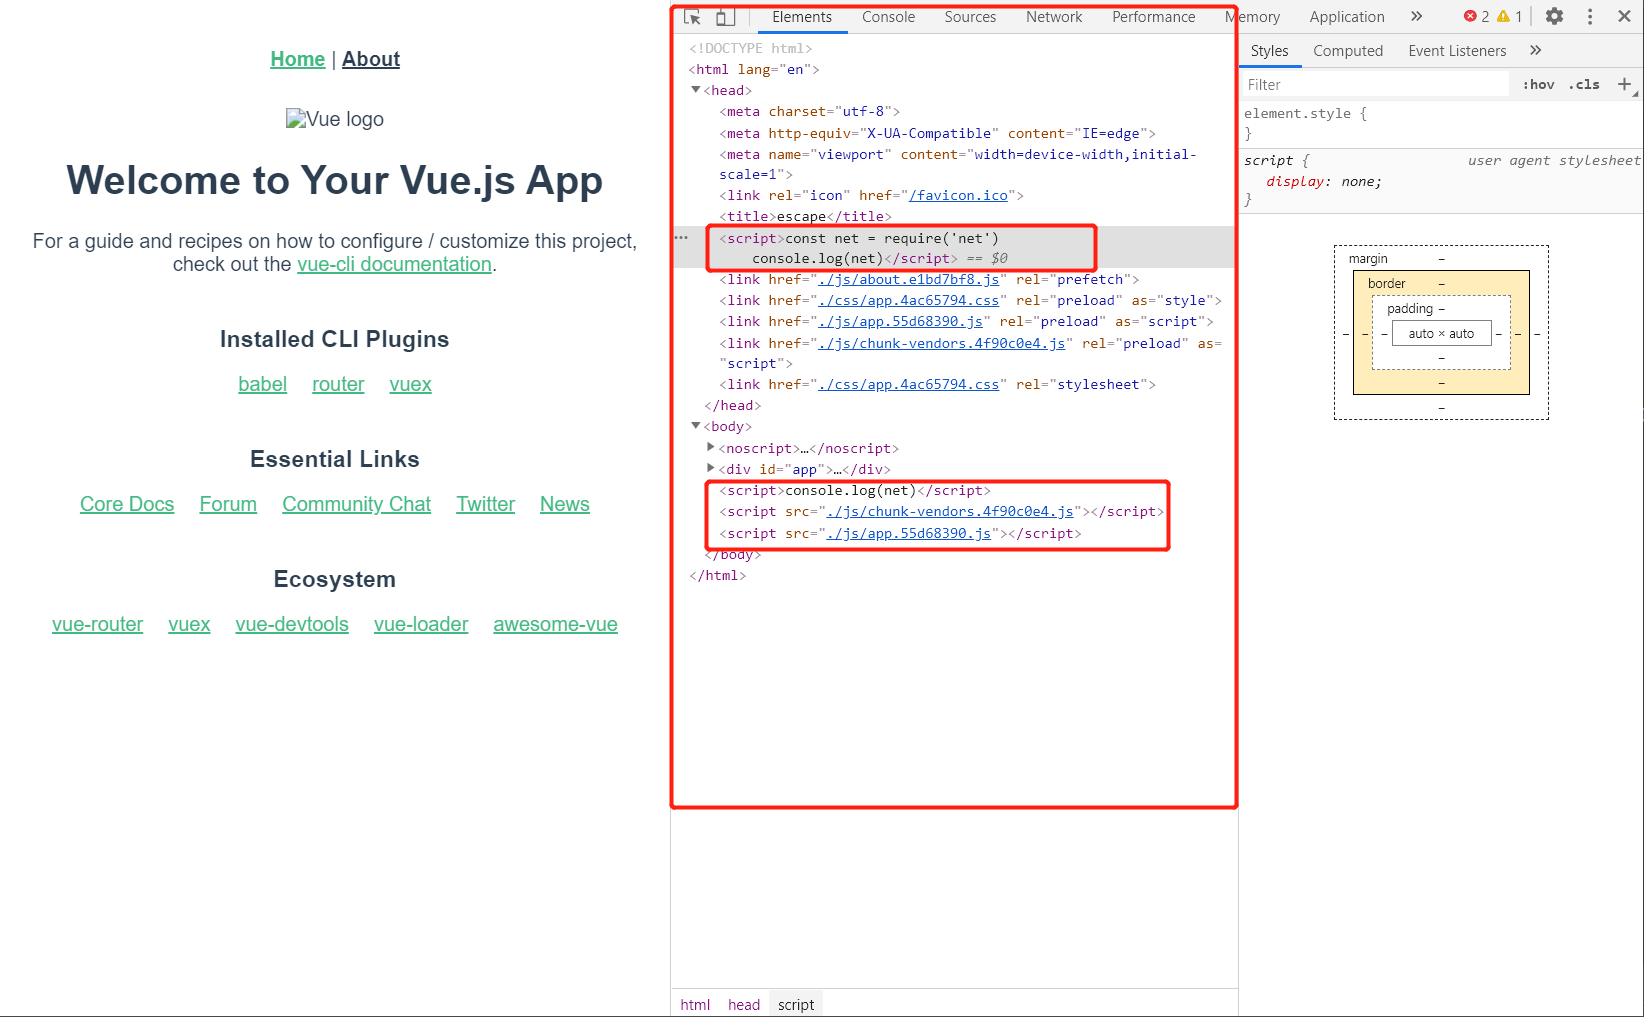
Task: Click the display: none style declaration
Action: click(x=1324, y=181)
